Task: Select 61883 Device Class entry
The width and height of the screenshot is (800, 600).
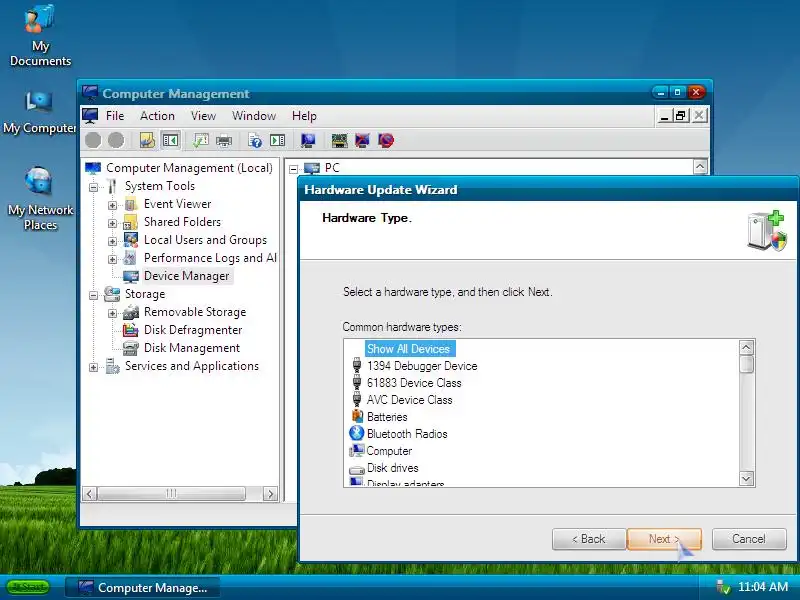Action: (x=414, y=383)
